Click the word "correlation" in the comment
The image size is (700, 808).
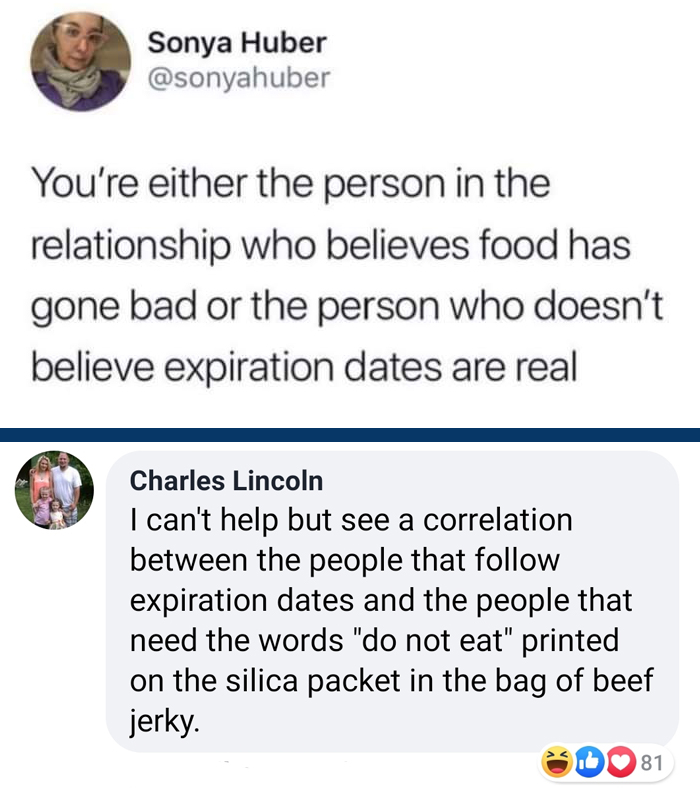pyautogui.click(x=497, y=519)
